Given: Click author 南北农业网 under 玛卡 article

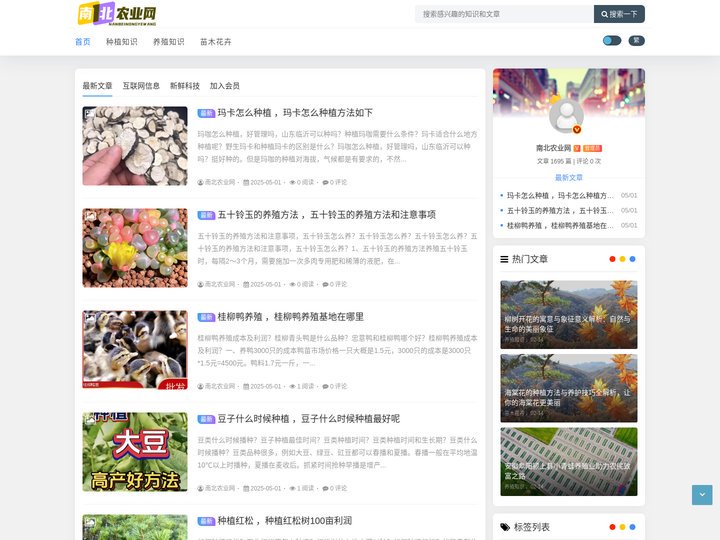Looking at the screenshot, I should [216, 182].
